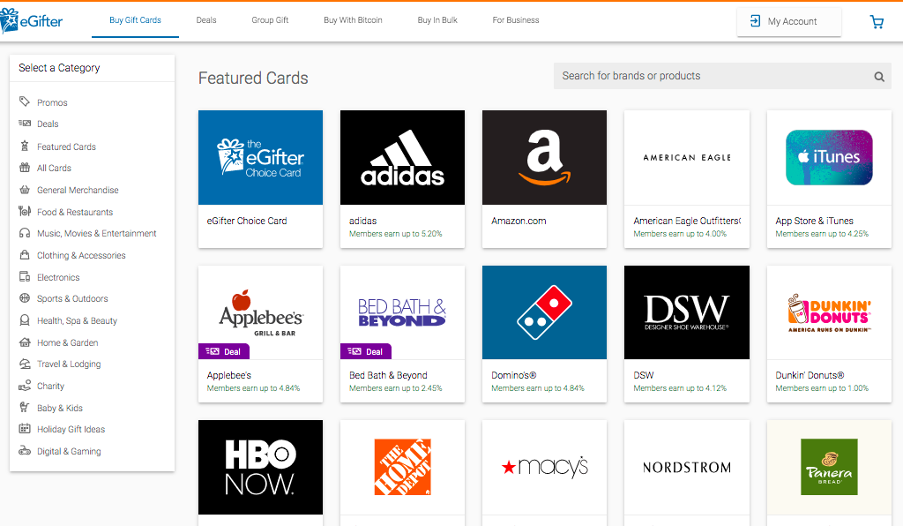Select the Charity category link
The height and width of the screenshot is (526, 904).
point(51,386)
